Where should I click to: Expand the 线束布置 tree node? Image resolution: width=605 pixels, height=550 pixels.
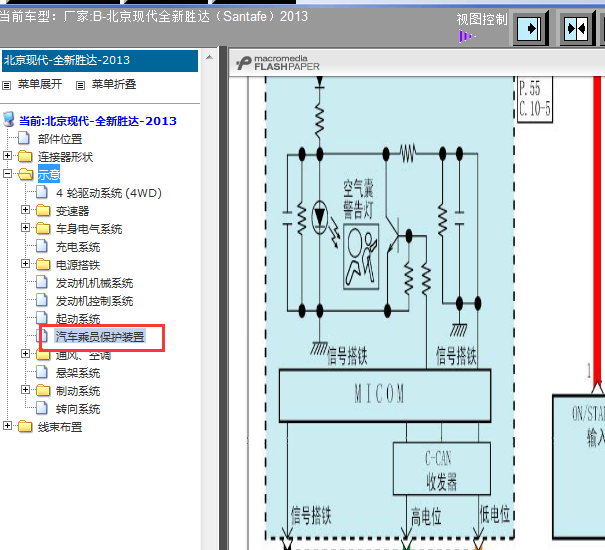pyautogui.click(x=7, y=426)
